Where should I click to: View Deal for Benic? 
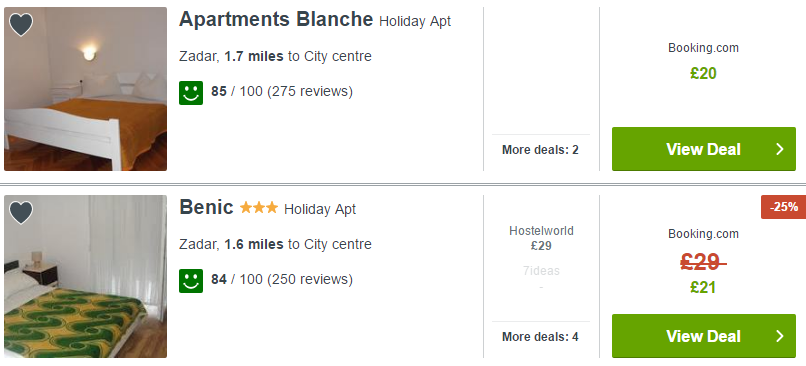[704, 336]
